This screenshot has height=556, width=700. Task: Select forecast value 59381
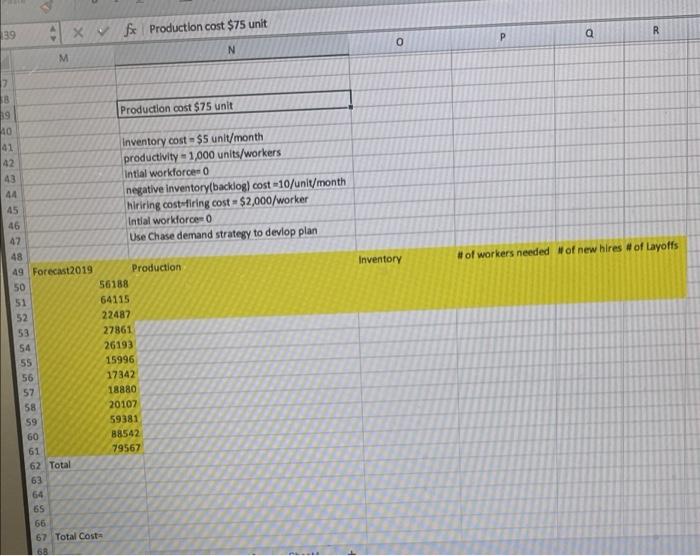125,418
